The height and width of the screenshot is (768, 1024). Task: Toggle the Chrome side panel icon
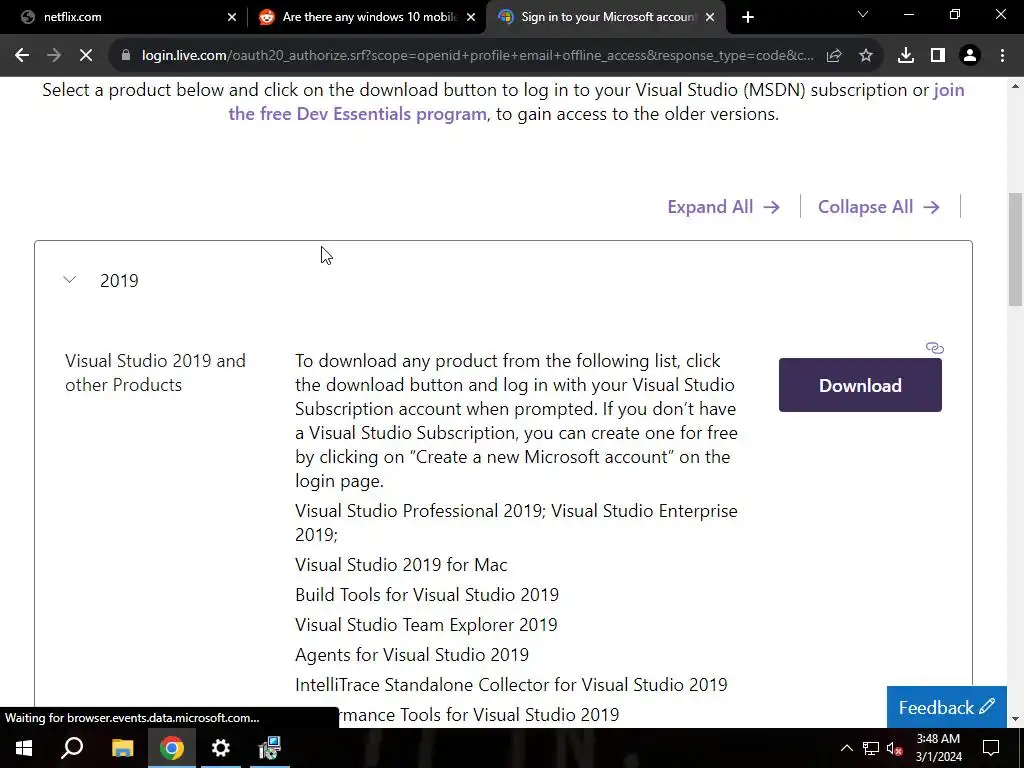point(938,56)
